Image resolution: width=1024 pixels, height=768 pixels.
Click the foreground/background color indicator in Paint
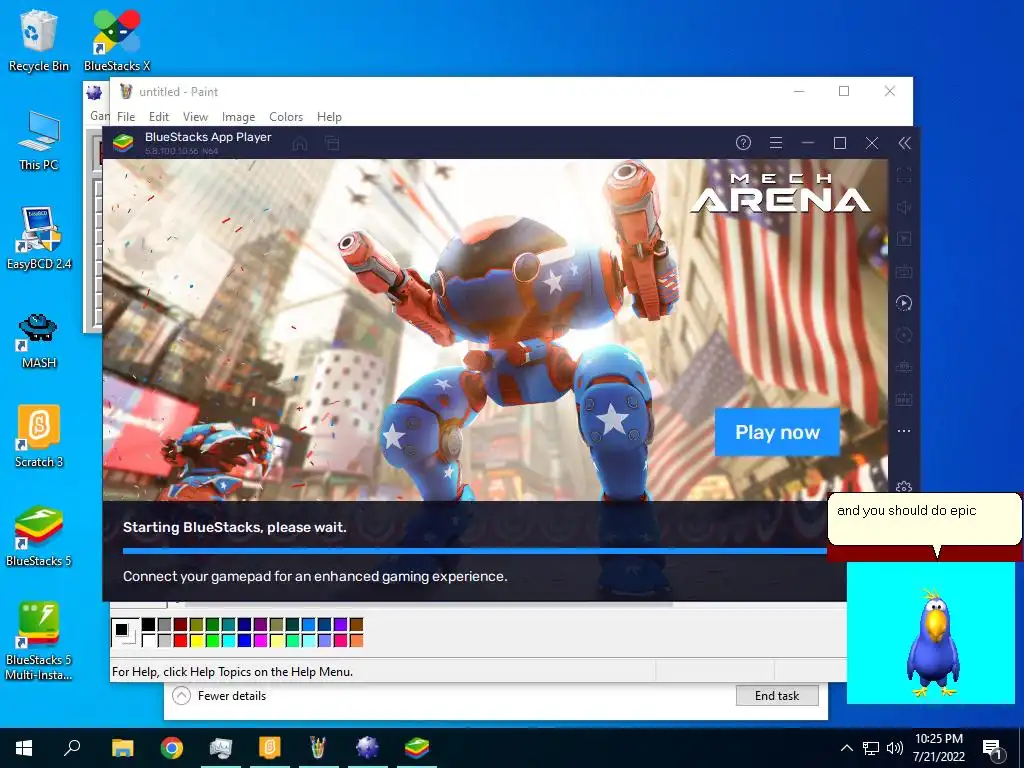coord(124,632)
